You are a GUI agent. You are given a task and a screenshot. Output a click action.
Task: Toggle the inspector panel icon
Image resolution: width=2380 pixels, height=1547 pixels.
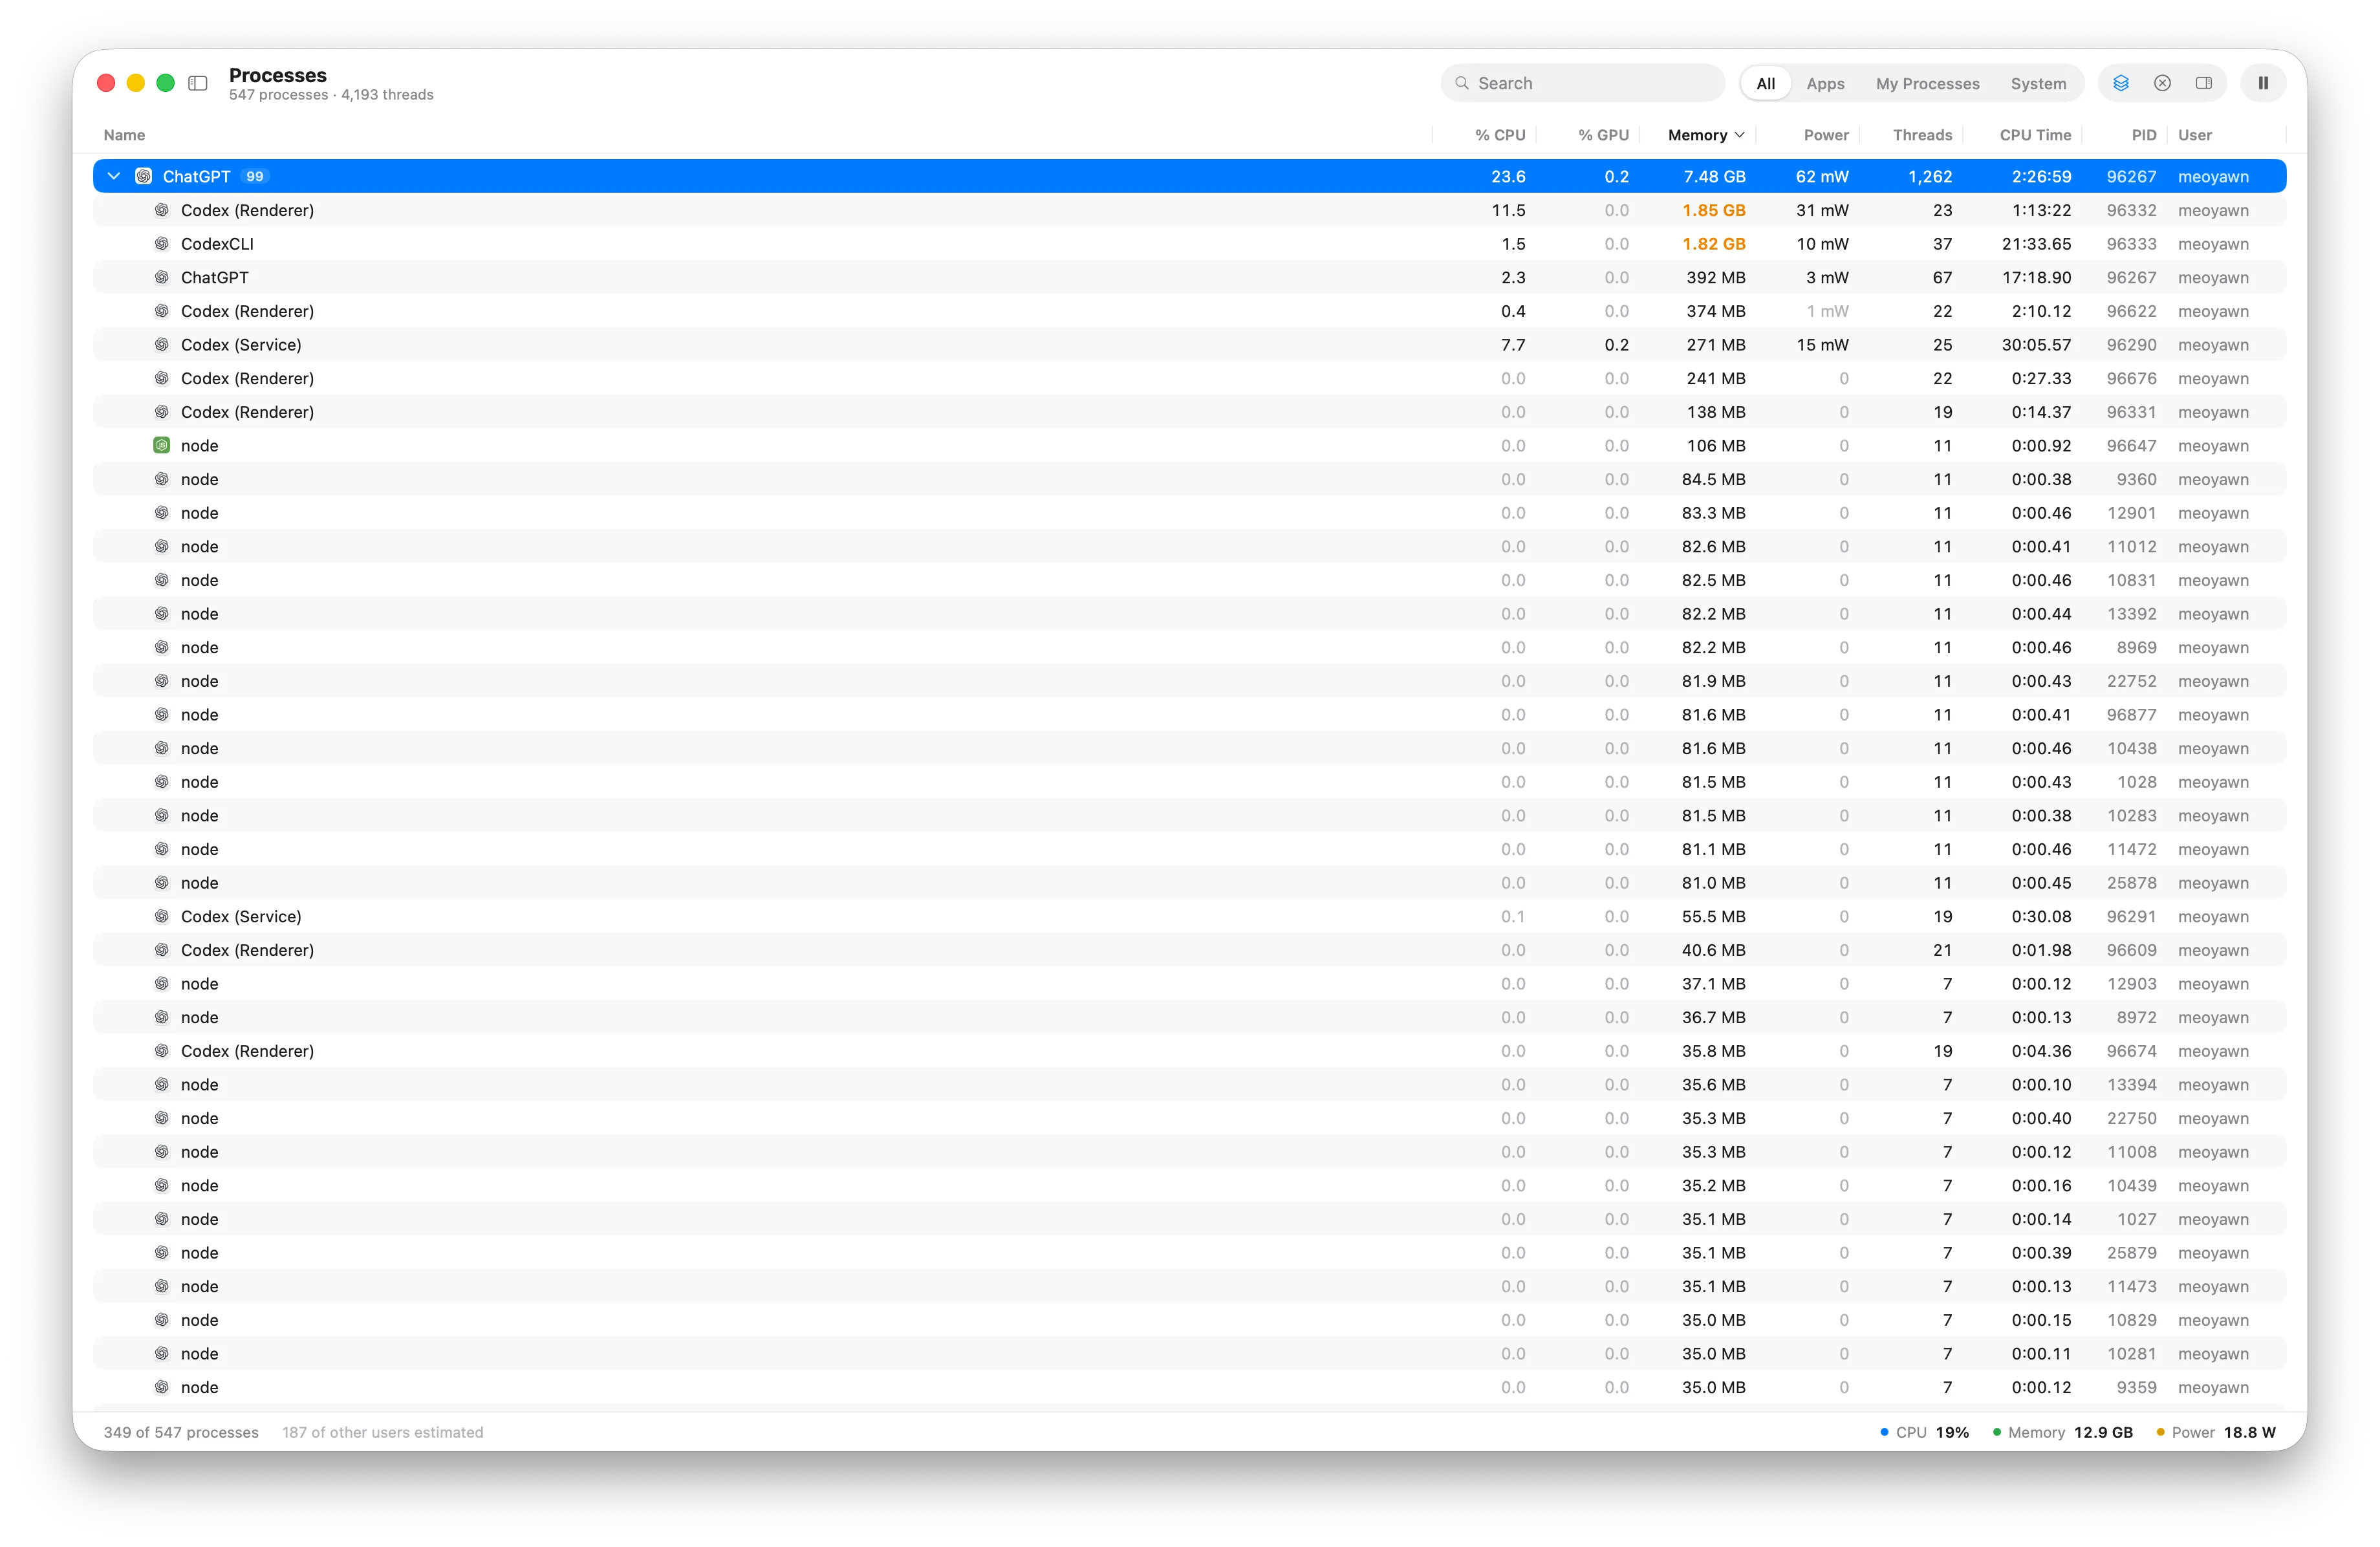coord(2204,83)
